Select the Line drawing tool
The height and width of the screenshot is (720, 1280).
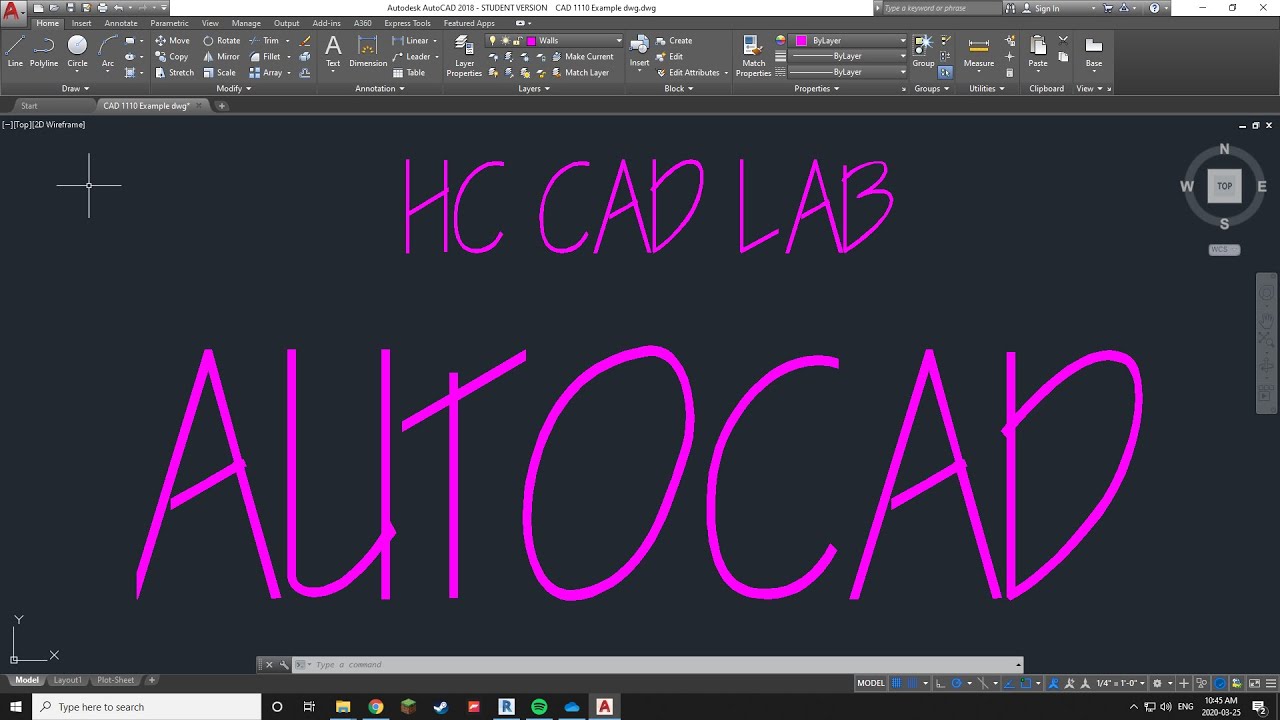(x=15, y=50)
